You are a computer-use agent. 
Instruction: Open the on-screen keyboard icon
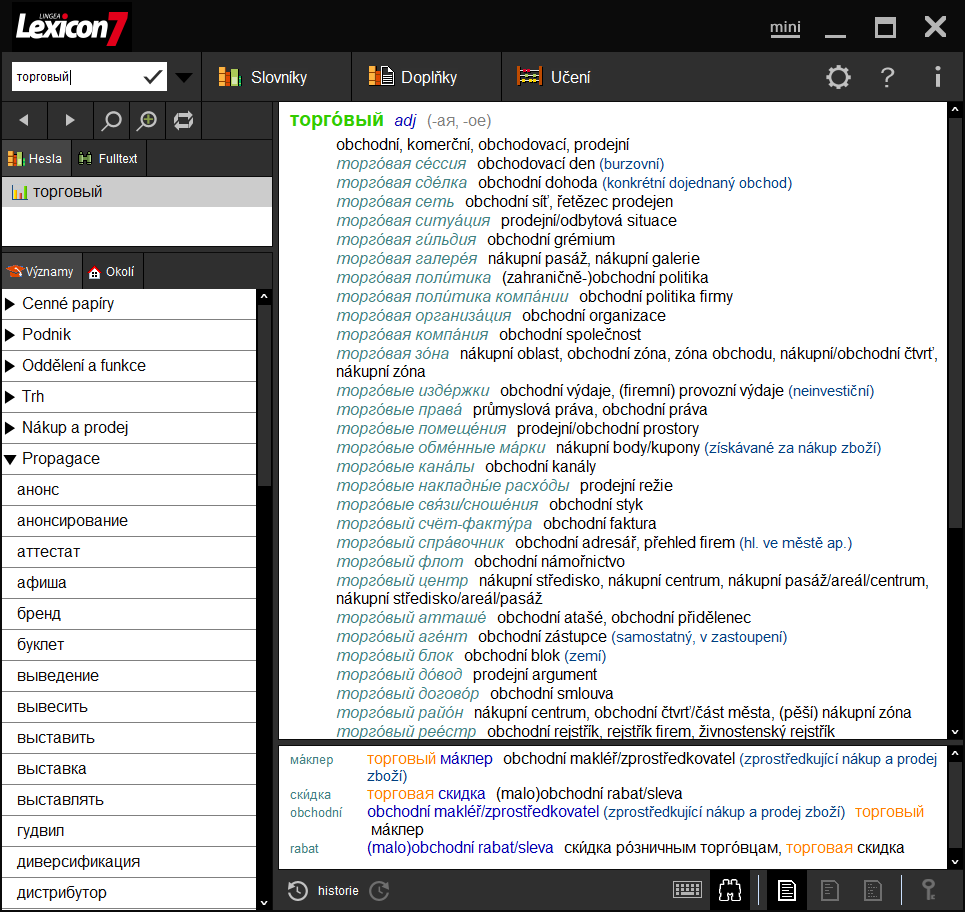[687, 890]
